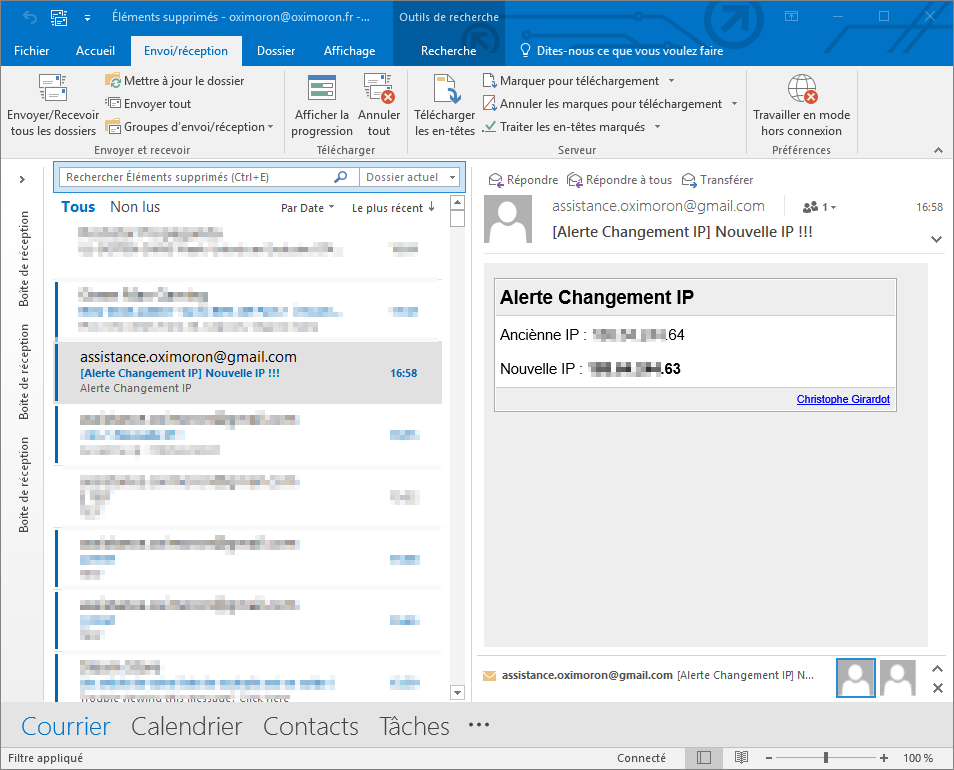Switch to the Recherche tab
The image size is (954, 770).
pos(448,51)
